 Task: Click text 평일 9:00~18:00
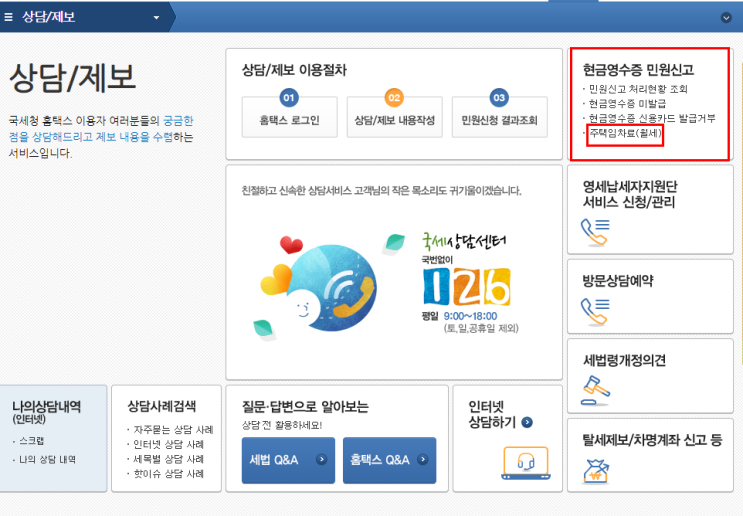click(459, 317)
